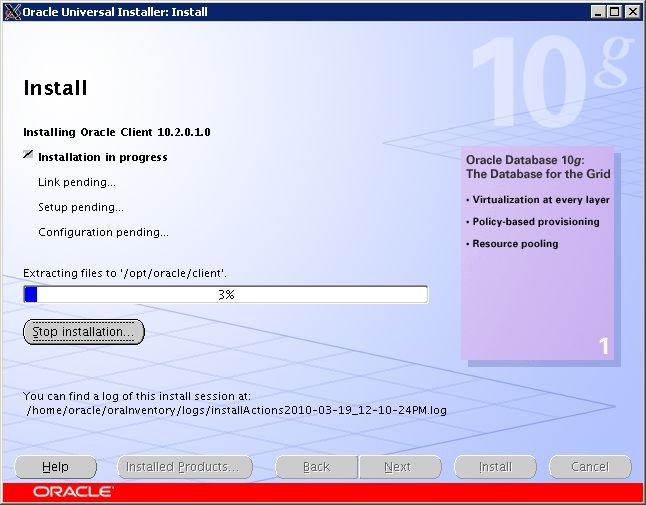
Task: Click the ORACLE logo in red footer
Action: (x=73, y=492)
